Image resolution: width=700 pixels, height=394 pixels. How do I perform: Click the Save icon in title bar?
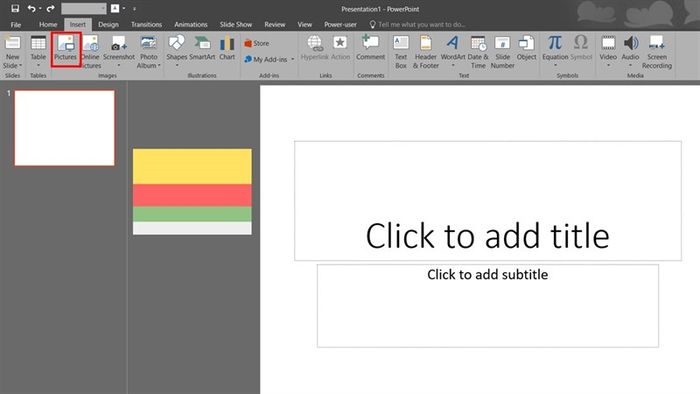[15, 8]
